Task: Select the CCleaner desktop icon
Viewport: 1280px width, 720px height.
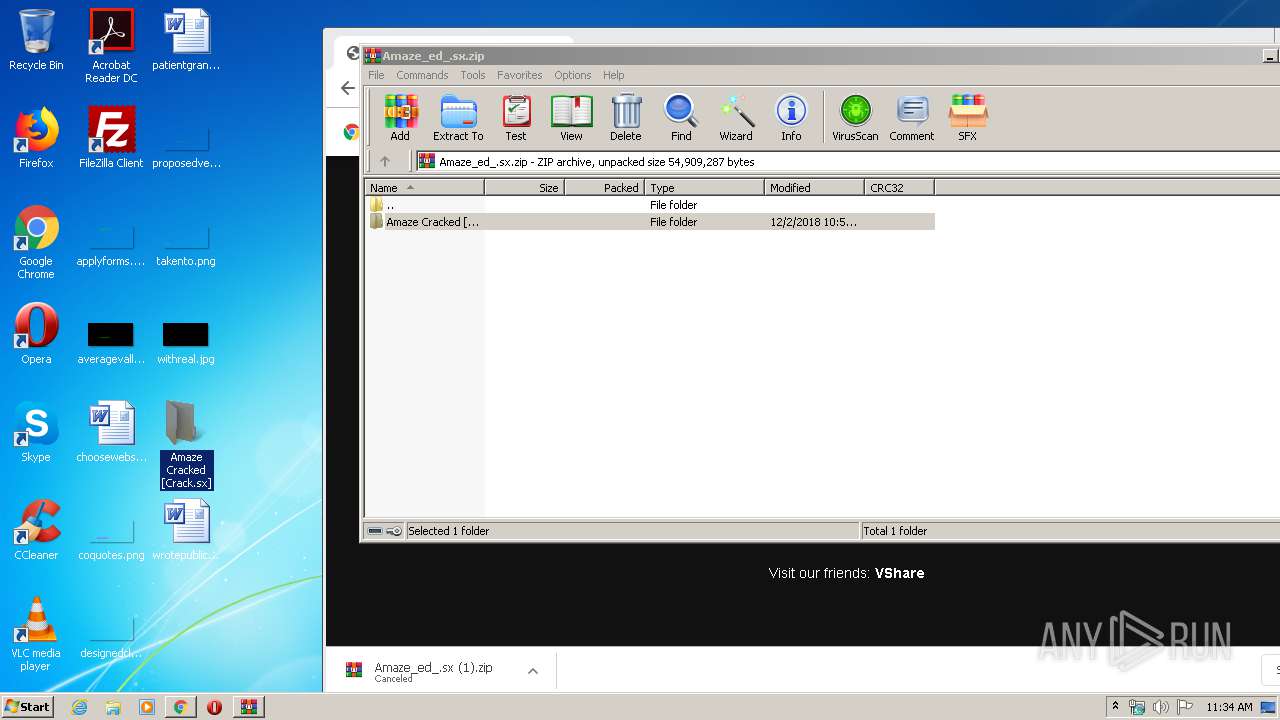Action: 36,530
